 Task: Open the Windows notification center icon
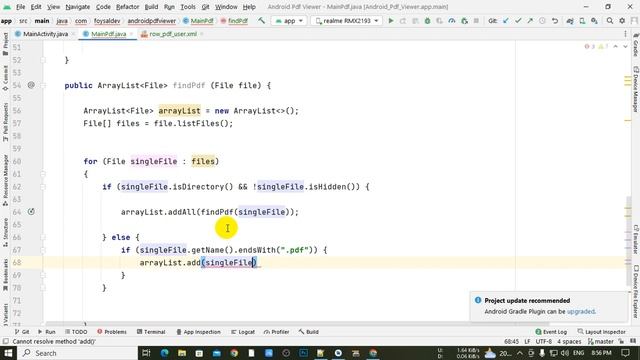click(x=626, y=353)
